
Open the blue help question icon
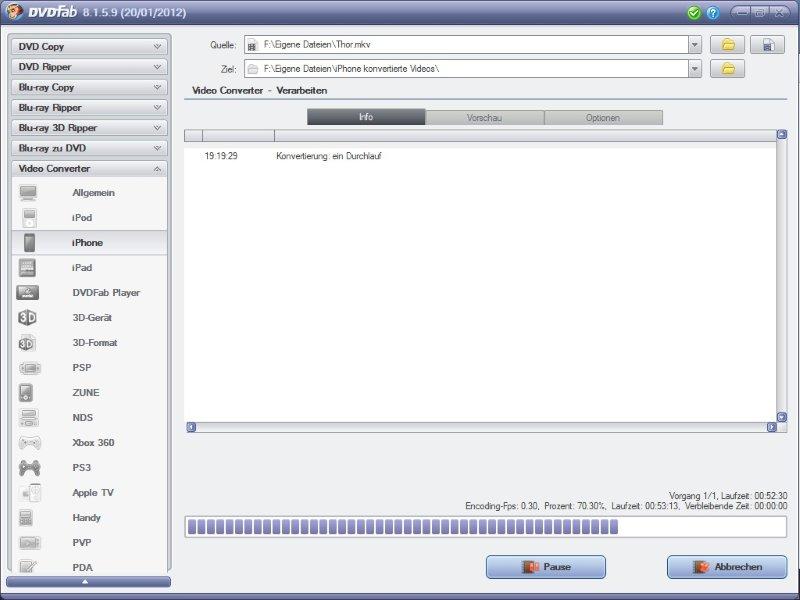point(713,13)
